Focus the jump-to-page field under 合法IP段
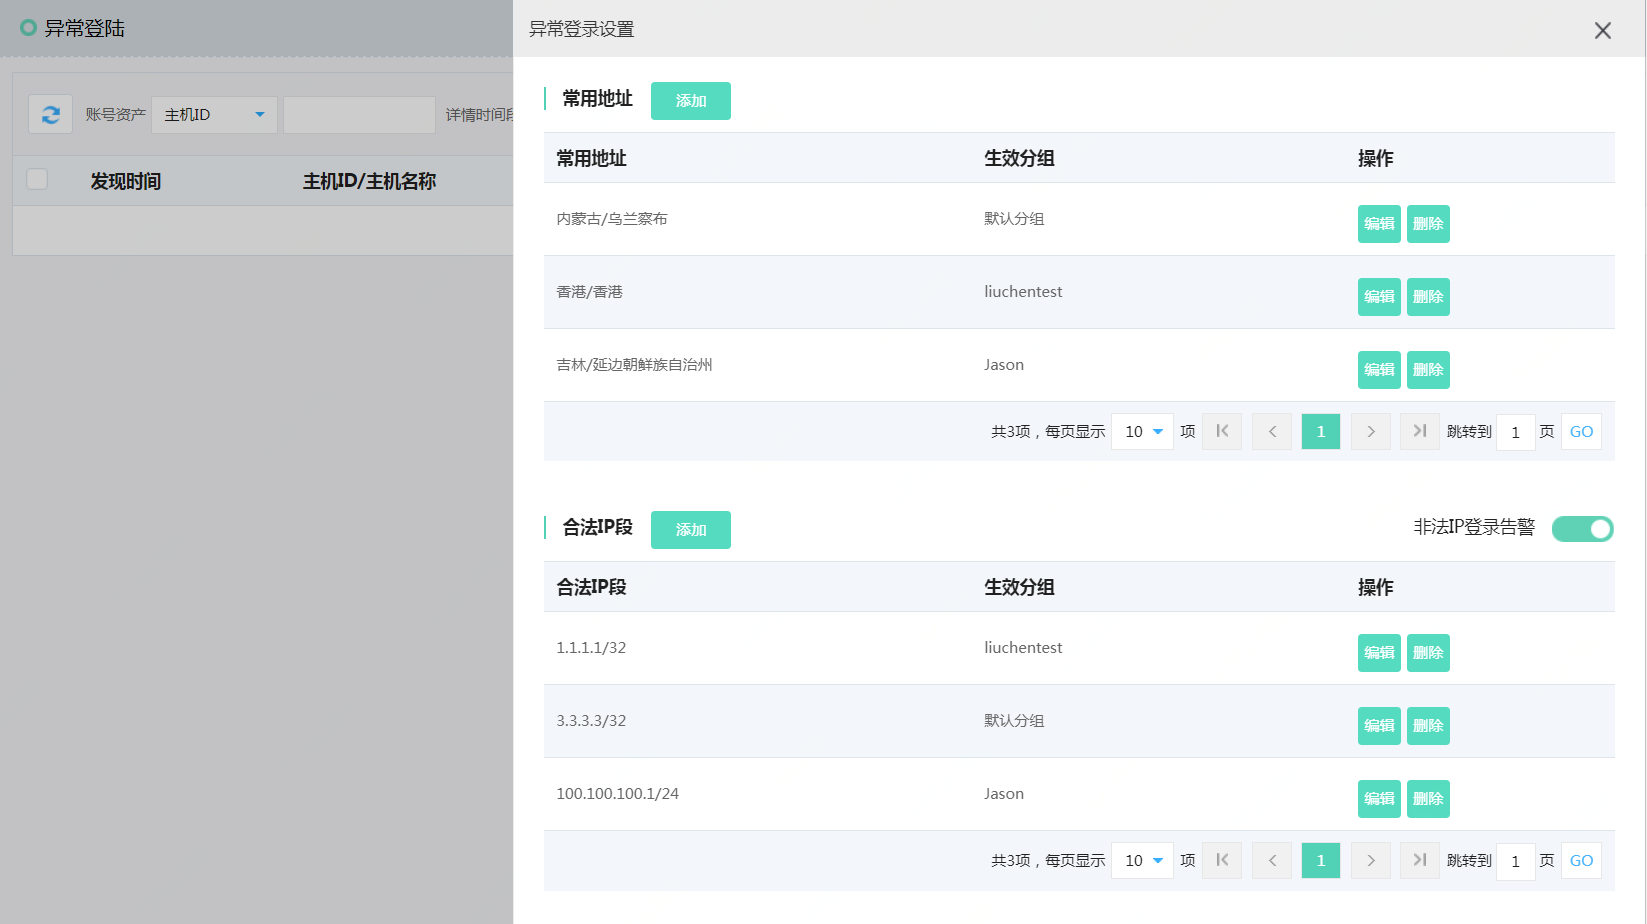This screenshot has width=1647, height=924. click(1516, 861)
